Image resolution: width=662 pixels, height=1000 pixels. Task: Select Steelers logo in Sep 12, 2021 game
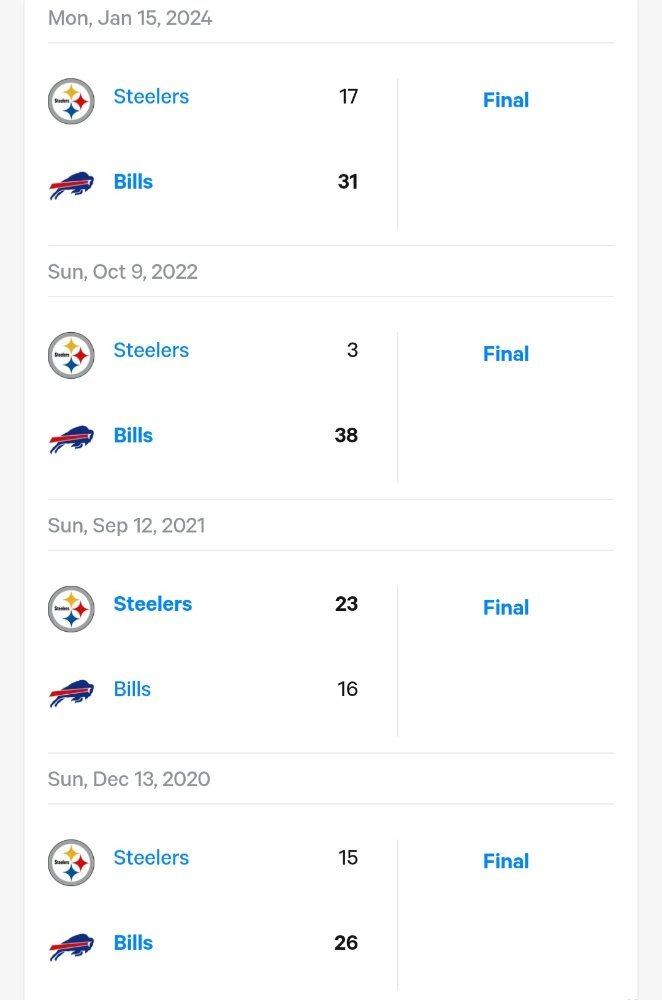pyautogui.click(x=71, y=609)
